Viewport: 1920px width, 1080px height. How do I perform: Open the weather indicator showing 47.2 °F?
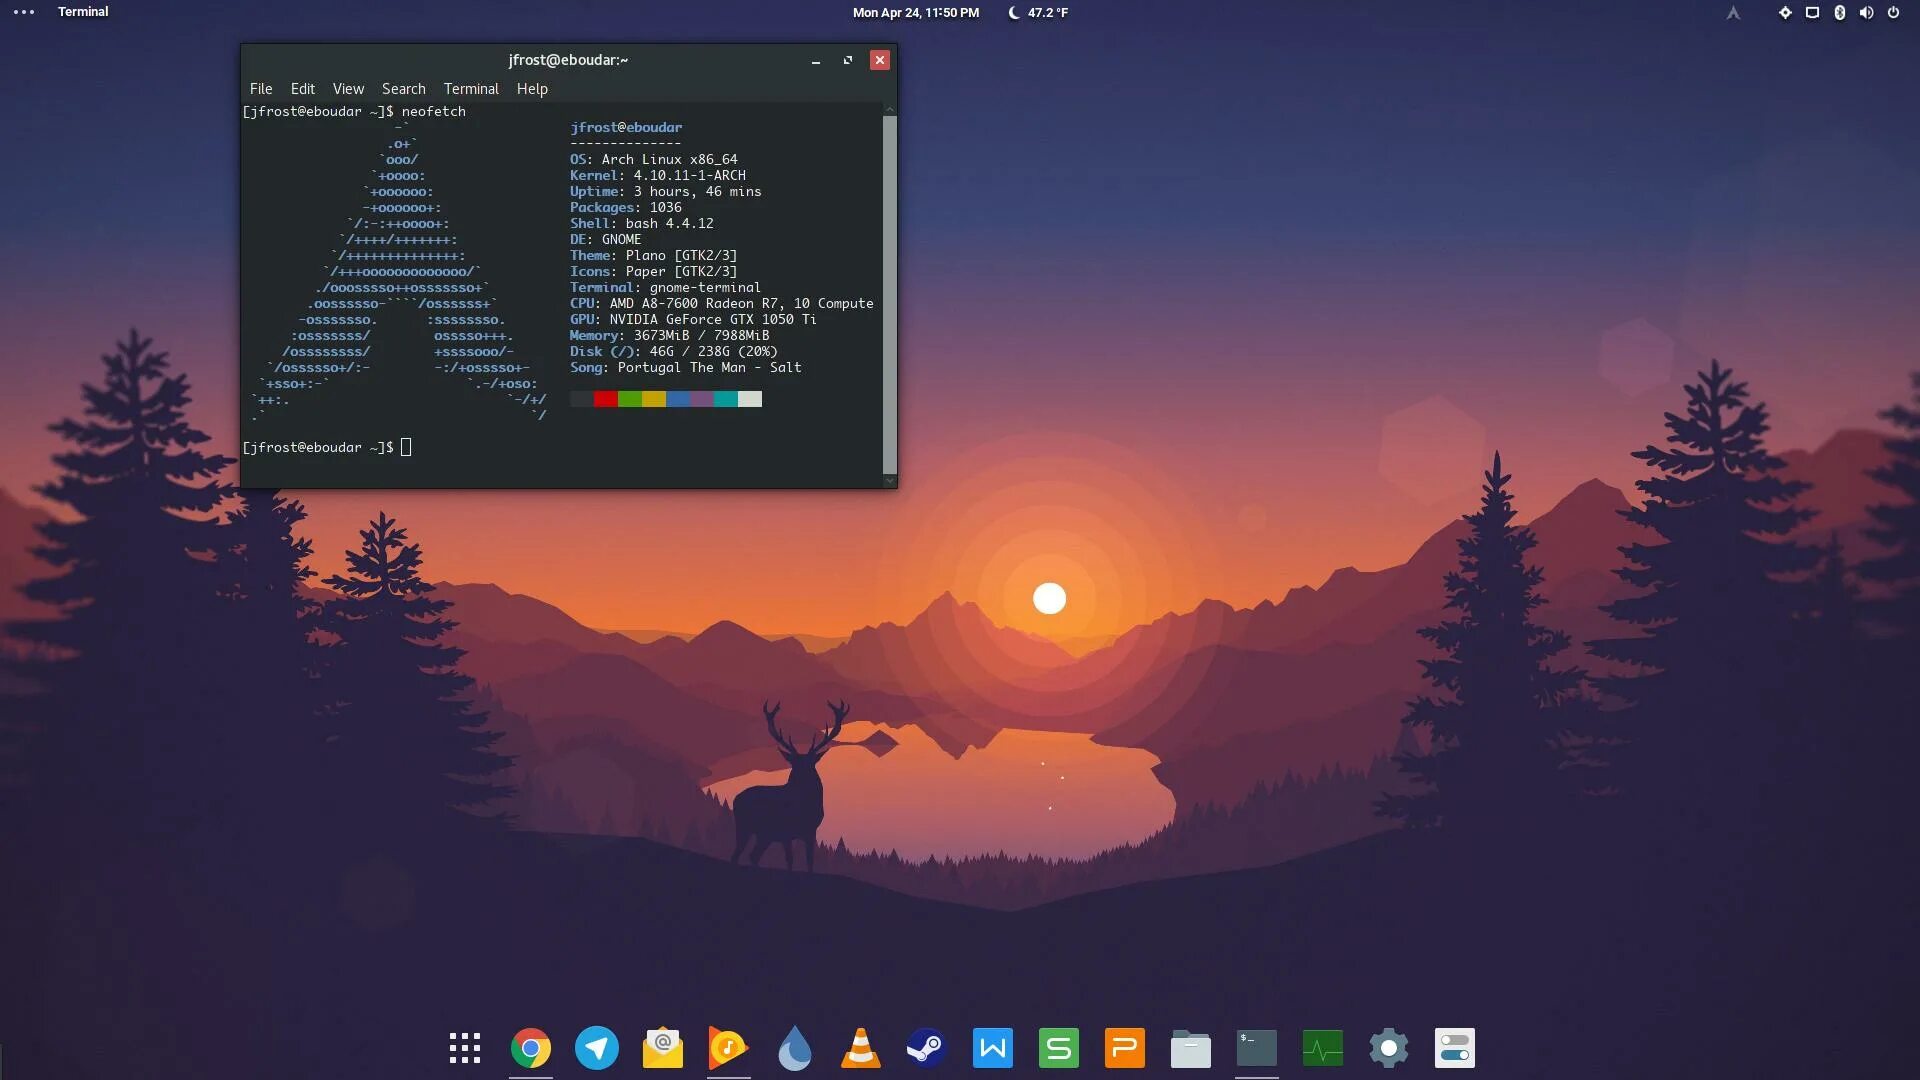tap(1038, 13)
